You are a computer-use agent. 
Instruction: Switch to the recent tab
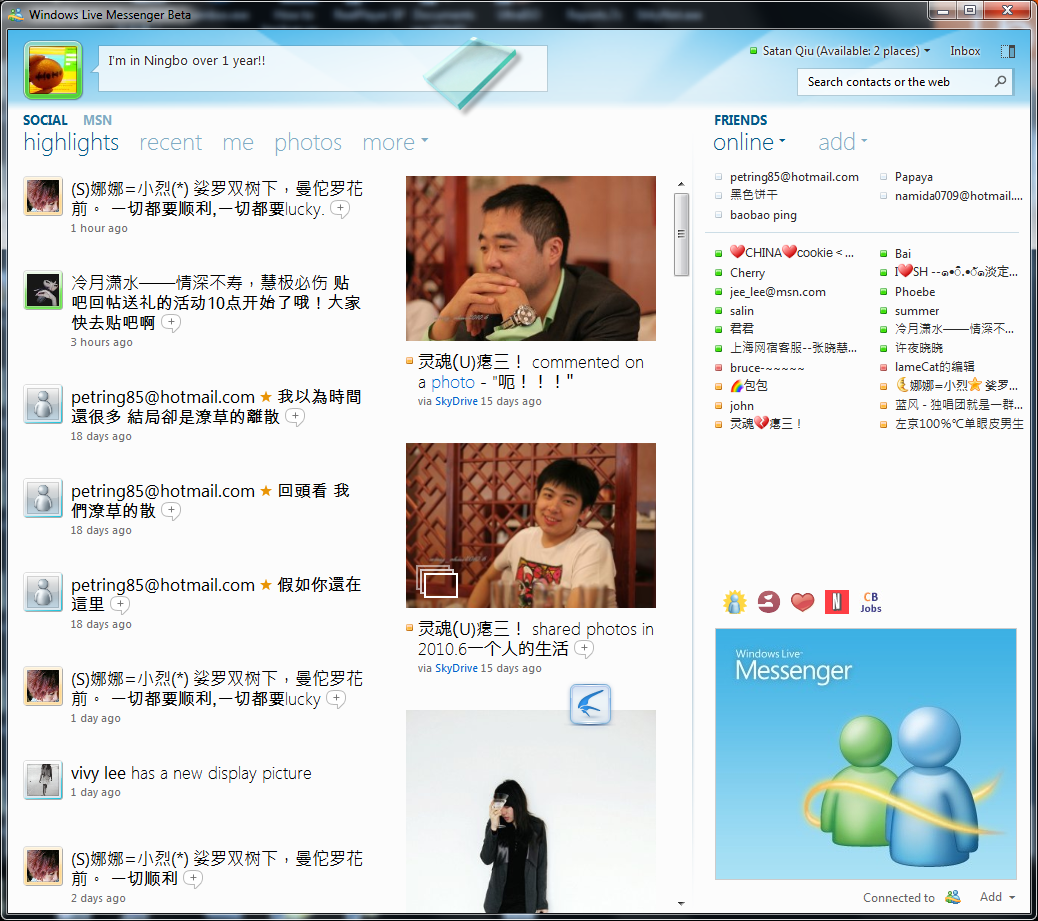click(x=170, y=142)
